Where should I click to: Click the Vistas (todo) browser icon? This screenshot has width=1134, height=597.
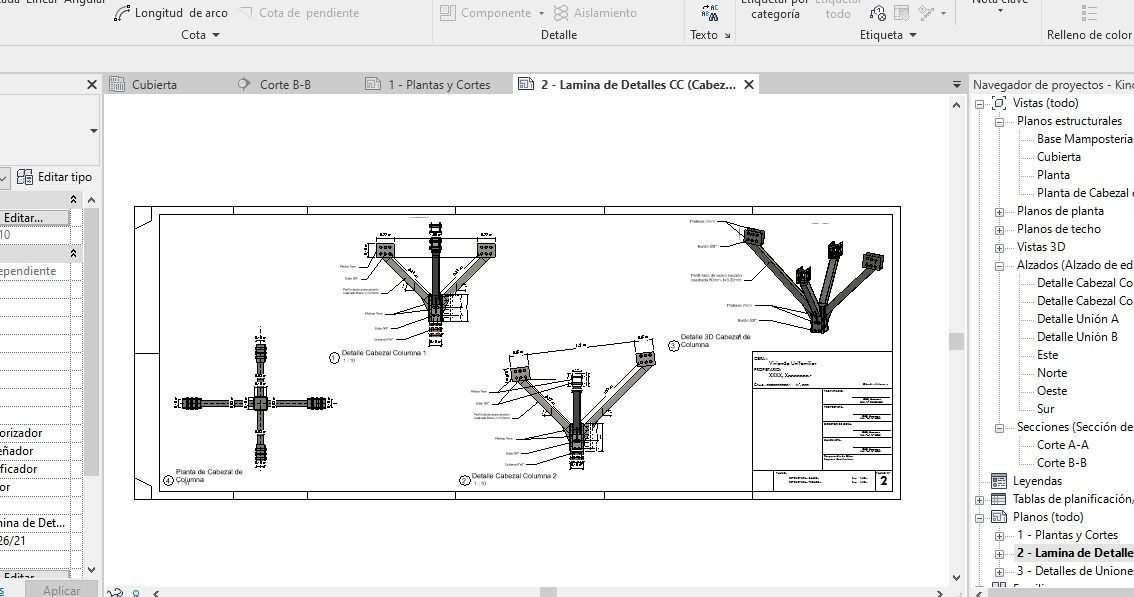tap(999, 103)
